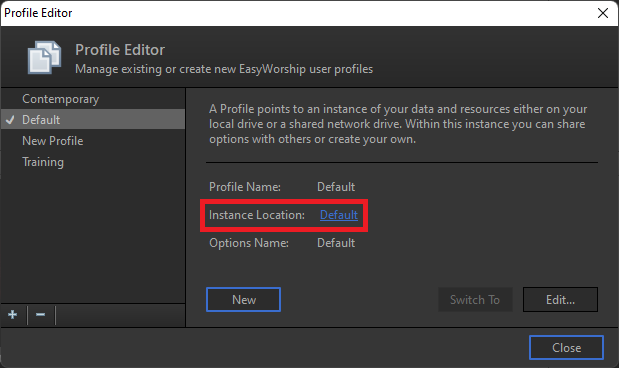Click the Profile Name label

coord(245,187)
